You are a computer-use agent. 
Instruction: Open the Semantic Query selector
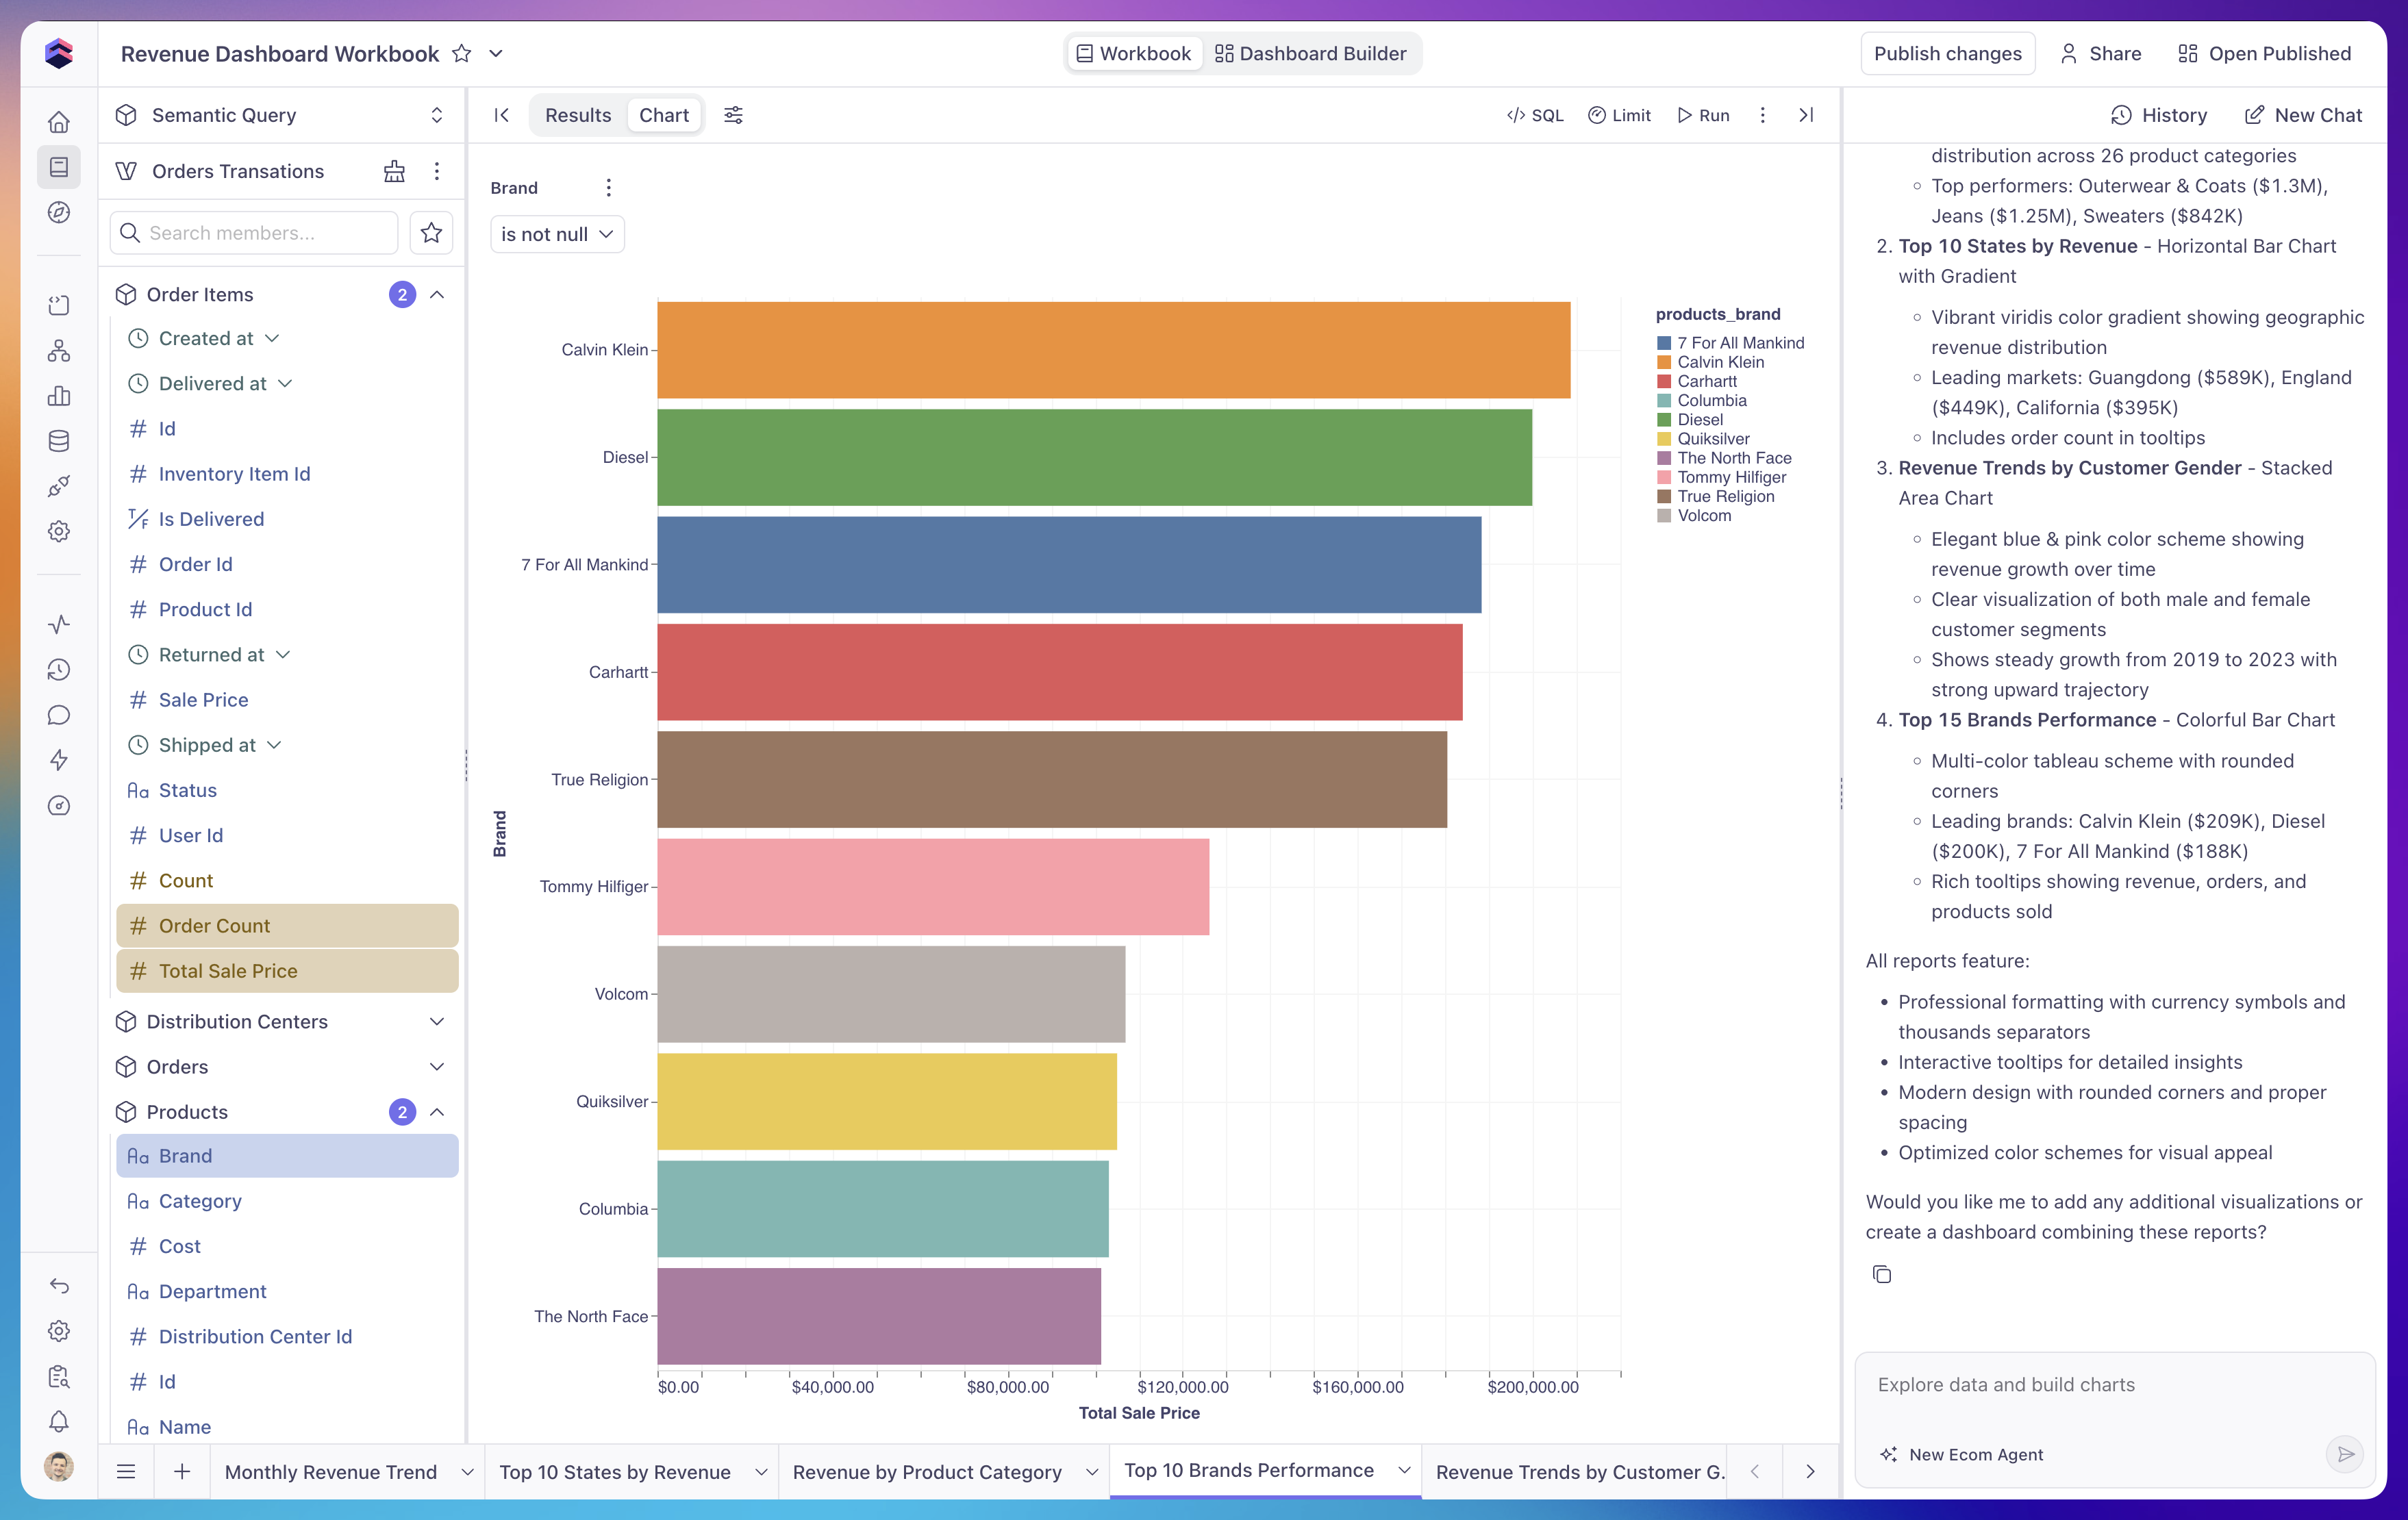pos(281,115)
